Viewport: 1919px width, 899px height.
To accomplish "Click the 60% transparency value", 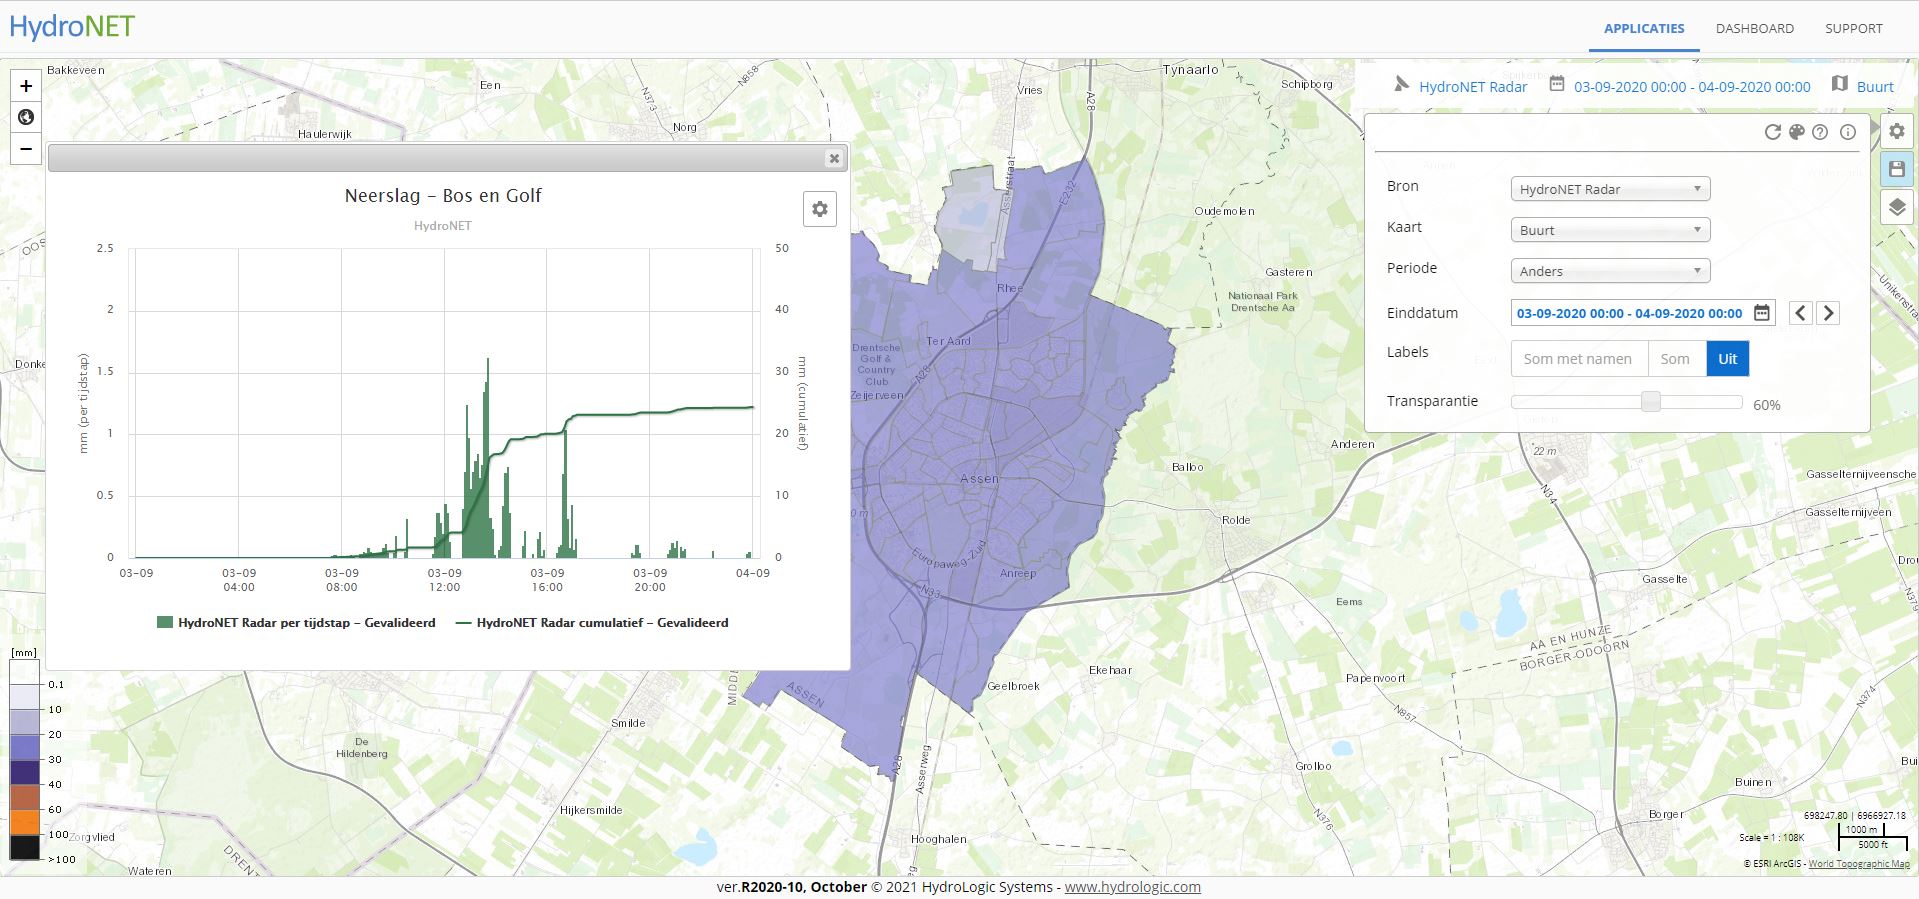I will 1766,405.
